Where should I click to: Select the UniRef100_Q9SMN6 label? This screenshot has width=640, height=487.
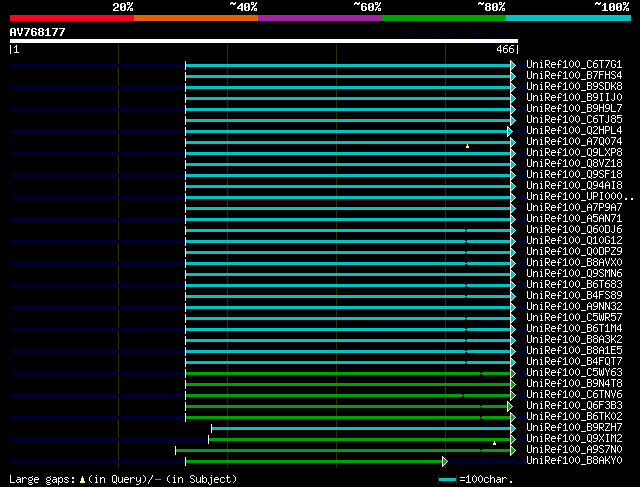point(574,274)
